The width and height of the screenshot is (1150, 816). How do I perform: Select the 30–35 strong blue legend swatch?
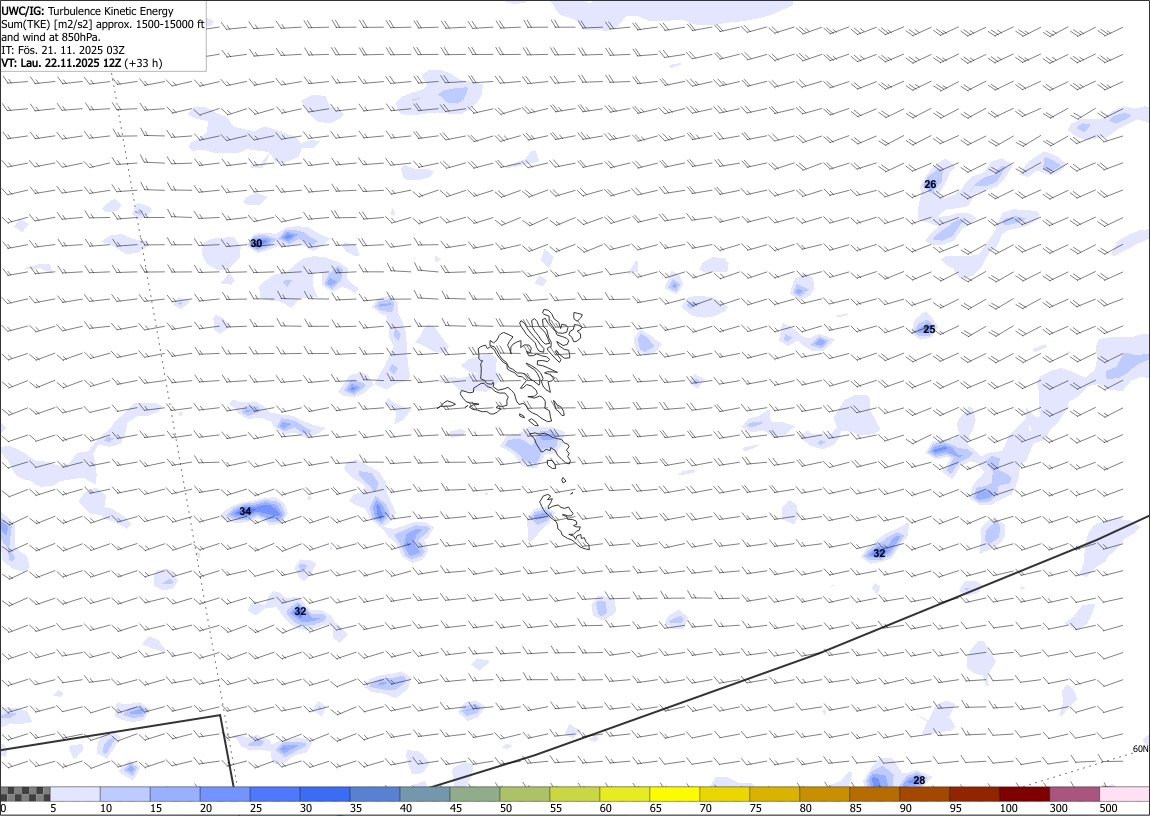(325, 794)
